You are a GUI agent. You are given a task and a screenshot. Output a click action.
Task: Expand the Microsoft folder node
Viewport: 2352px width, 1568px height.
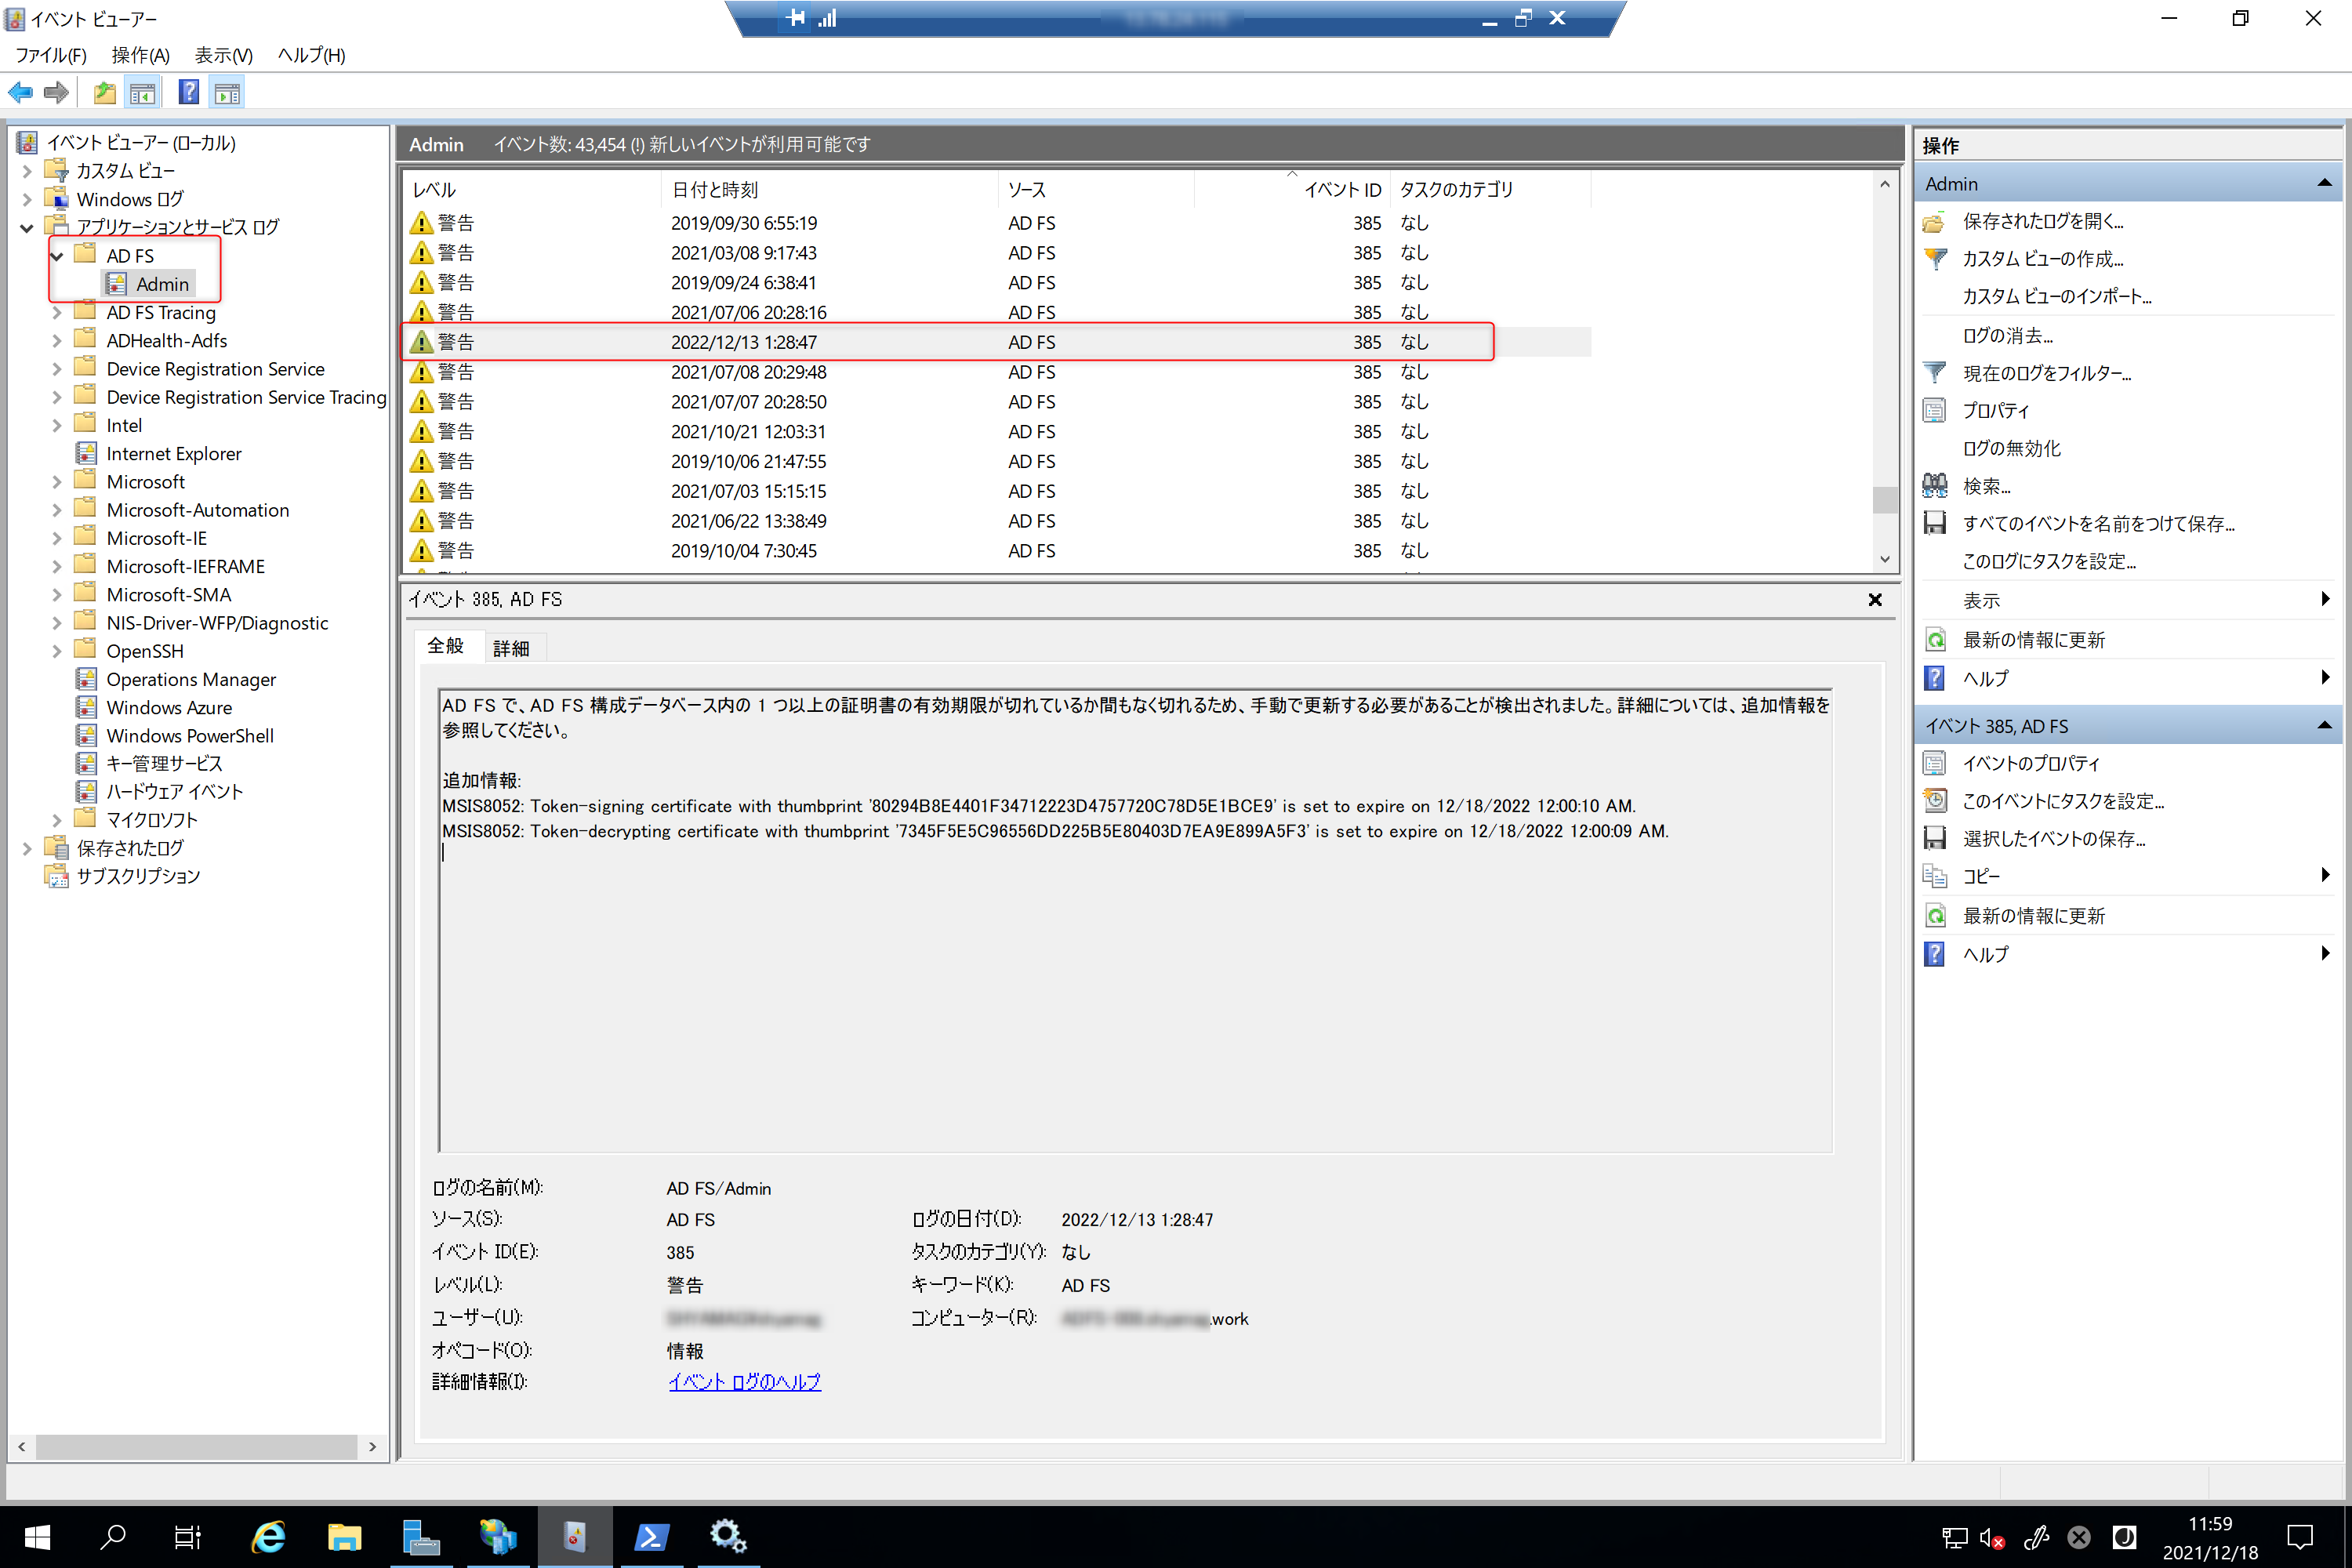[x=57, y=482]
